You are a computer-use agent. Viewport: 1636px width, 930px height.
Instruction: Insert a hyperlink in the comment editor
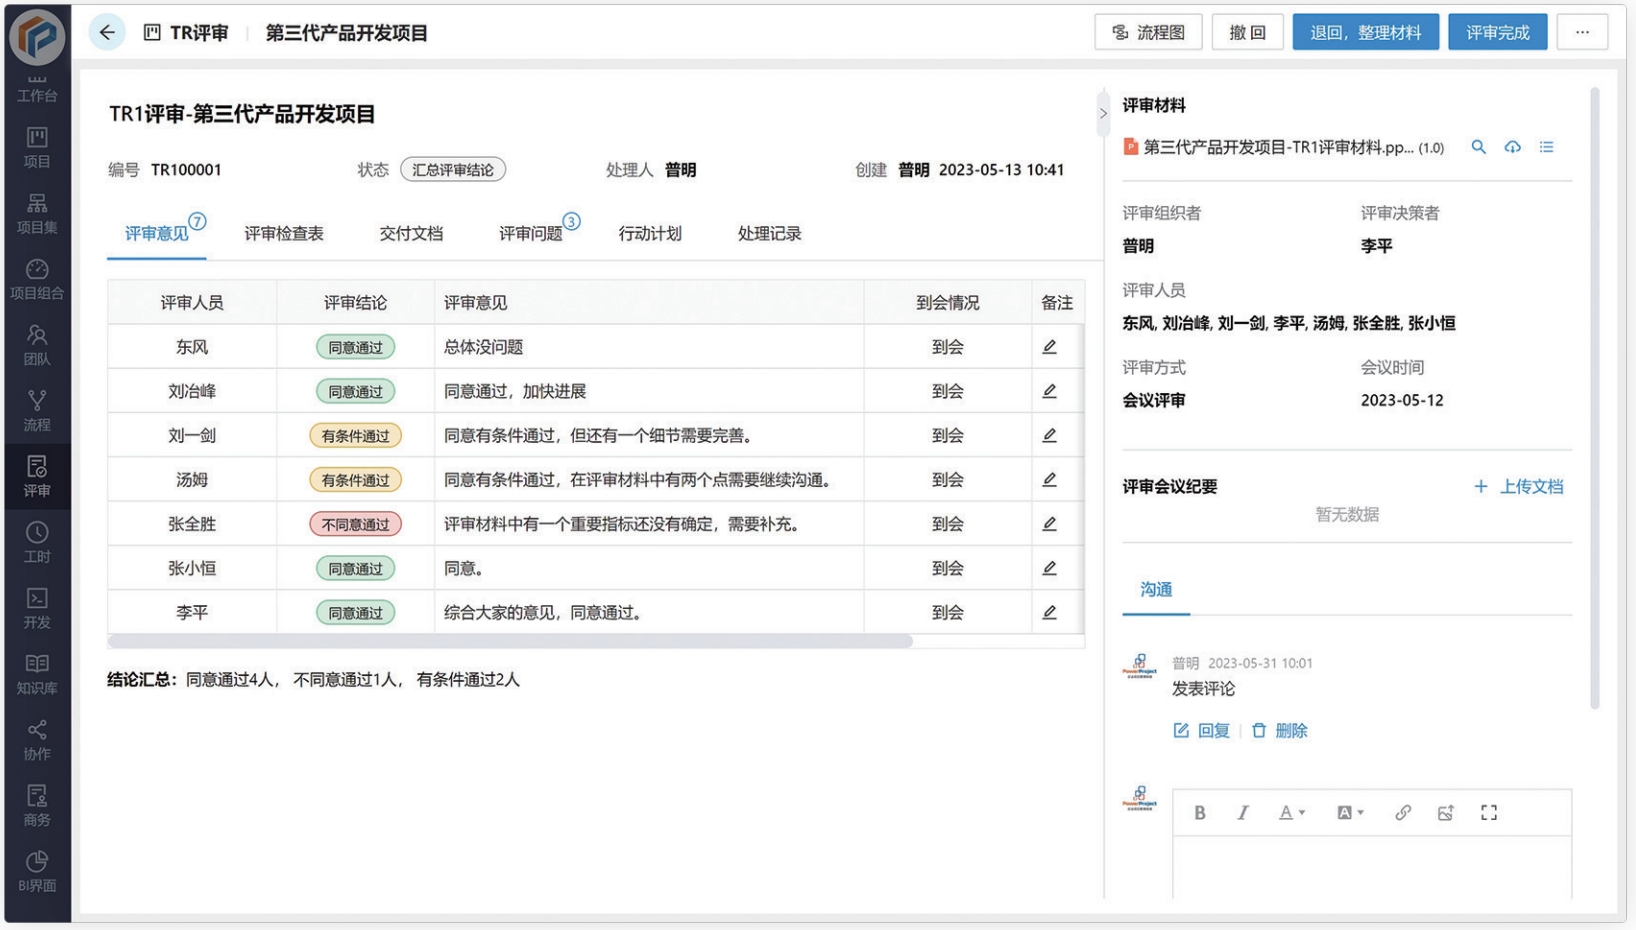click(x=1402, y=812)
